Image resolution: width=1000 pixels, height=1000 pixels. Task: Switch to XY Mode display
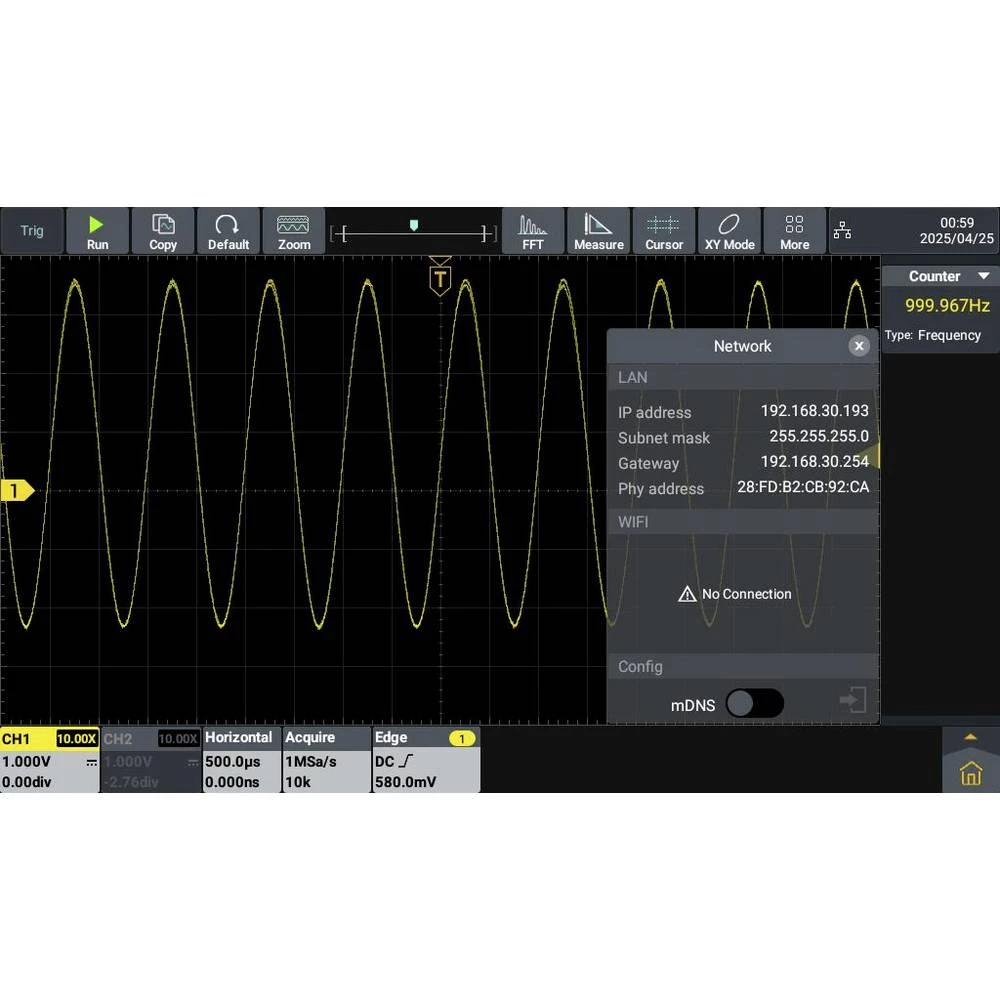(730, 231)
